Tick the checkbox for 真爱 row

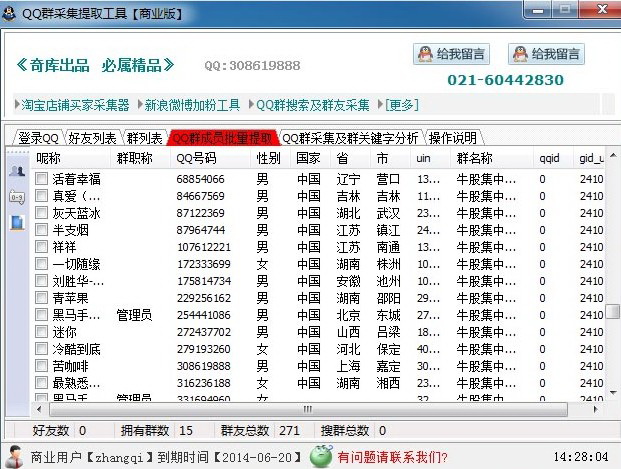pyautogui.click(x=41, y=196)
